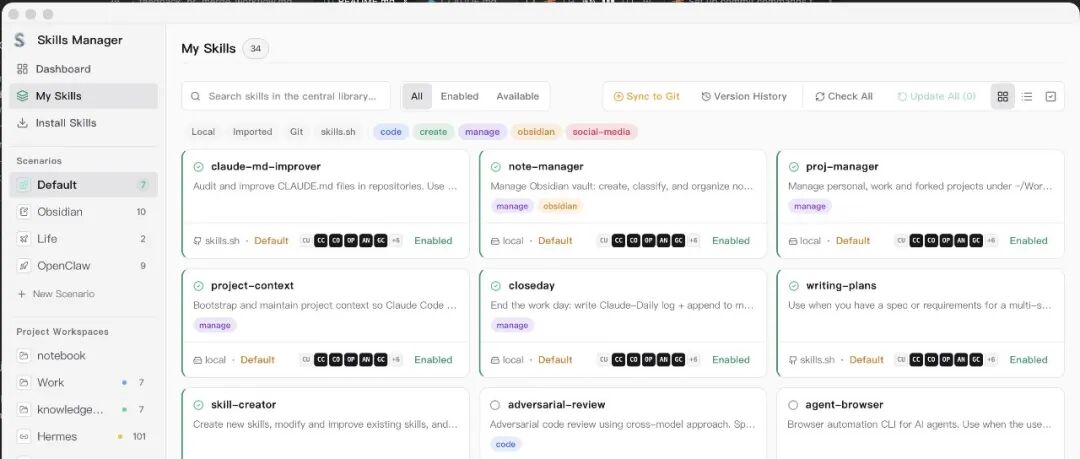
Task: Expand the +6 agents on writing-plans card
Action: coord(991,360)
